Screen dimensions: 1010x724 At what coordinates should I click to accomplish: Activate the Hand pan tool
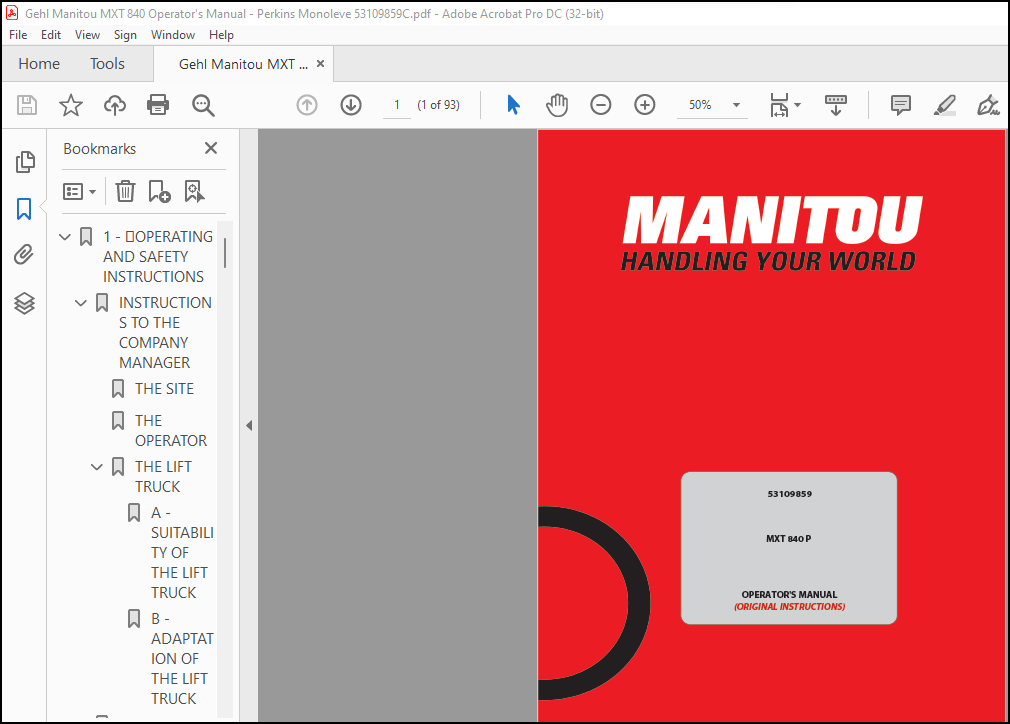[557, 104]
